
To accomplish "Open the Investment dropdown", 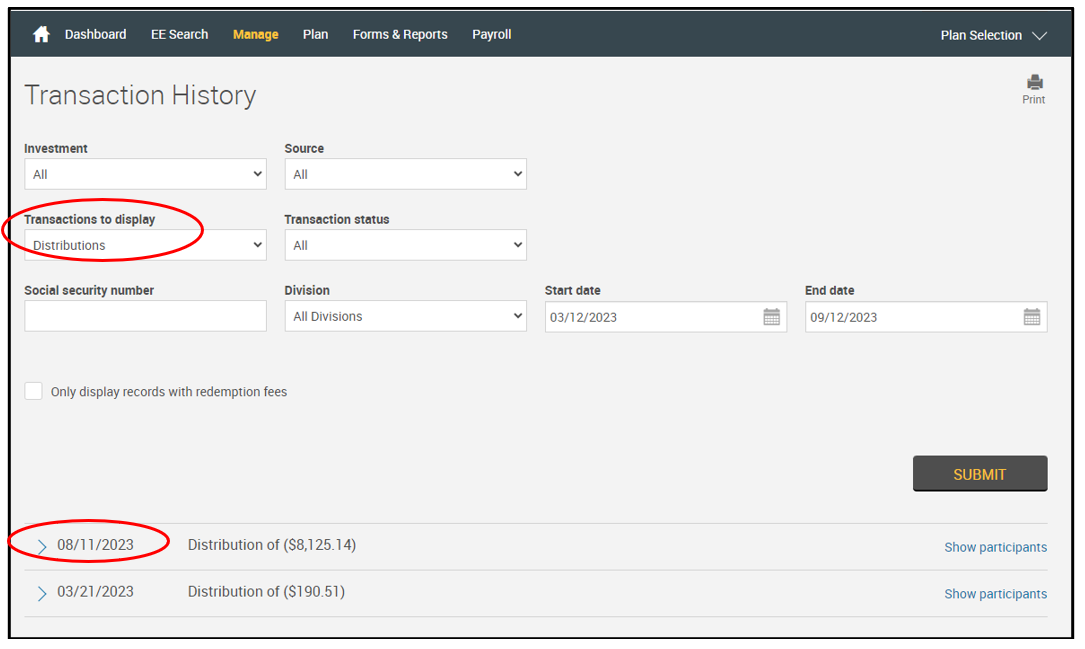I will click(x=145, y=174).
